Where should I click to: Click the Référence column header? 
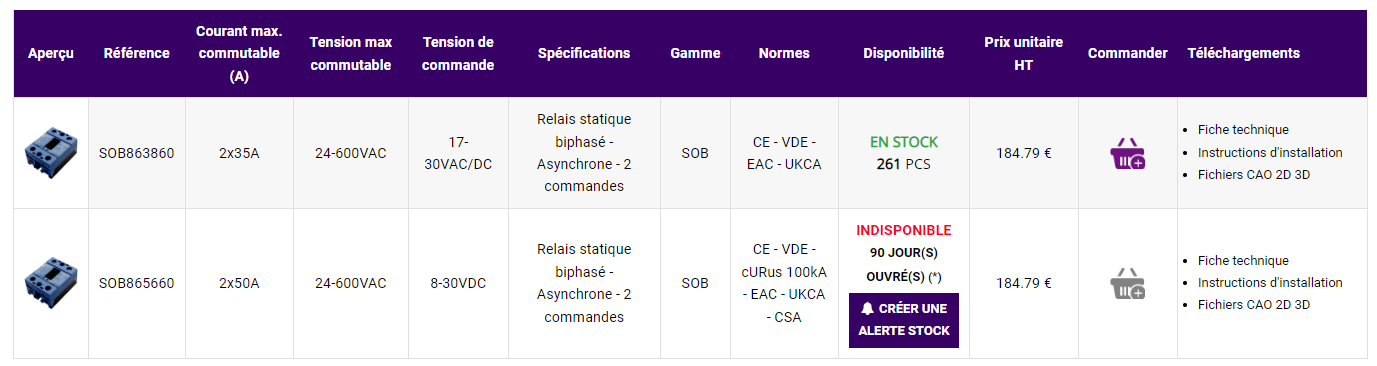137,54
